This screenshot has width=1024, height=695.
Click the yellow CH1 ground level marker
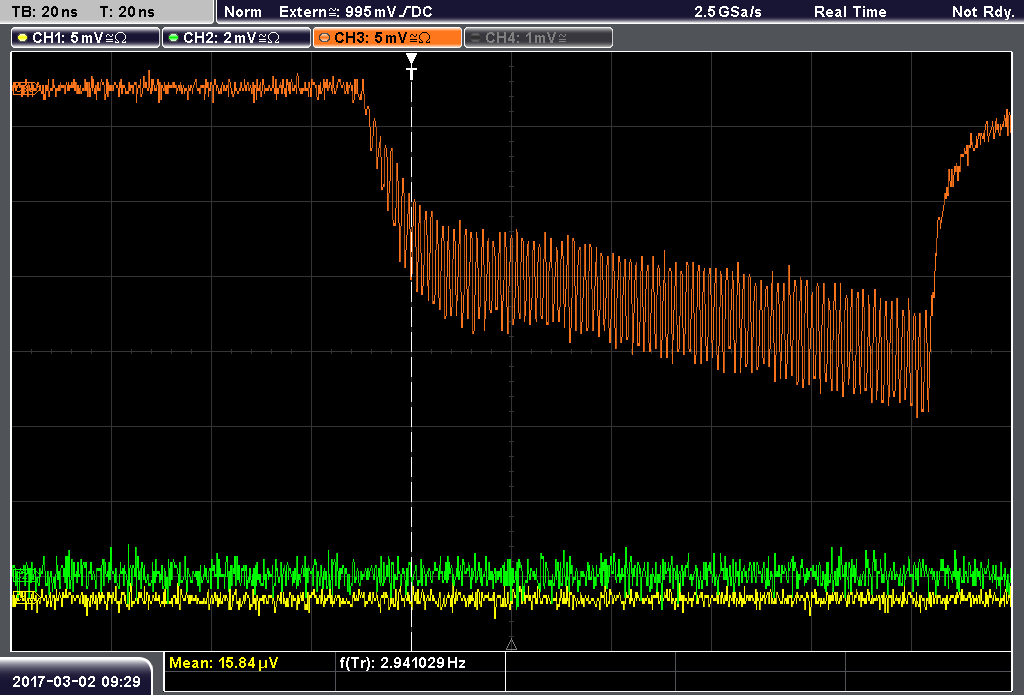coord(24,597)
